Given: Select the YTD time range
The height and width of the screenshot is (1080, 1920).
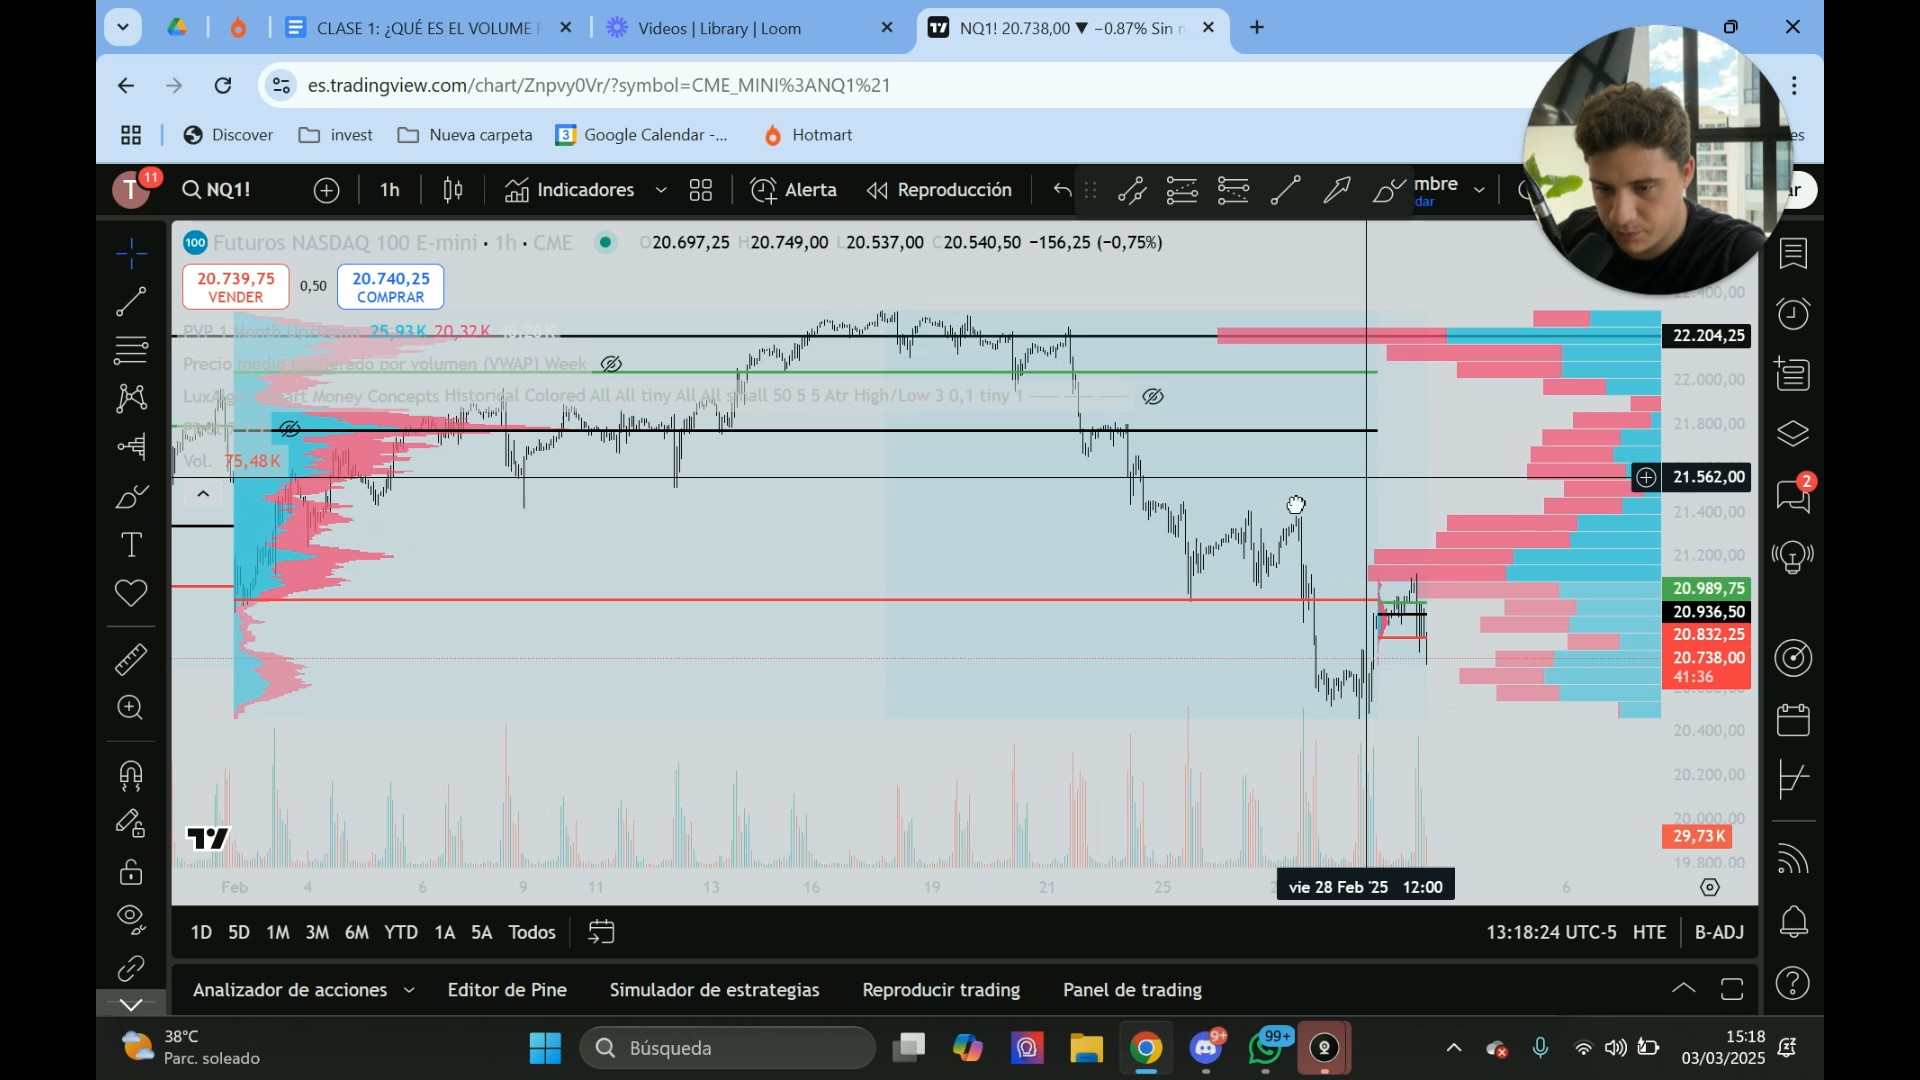Looking at the screenshot, I should (401, 933).
